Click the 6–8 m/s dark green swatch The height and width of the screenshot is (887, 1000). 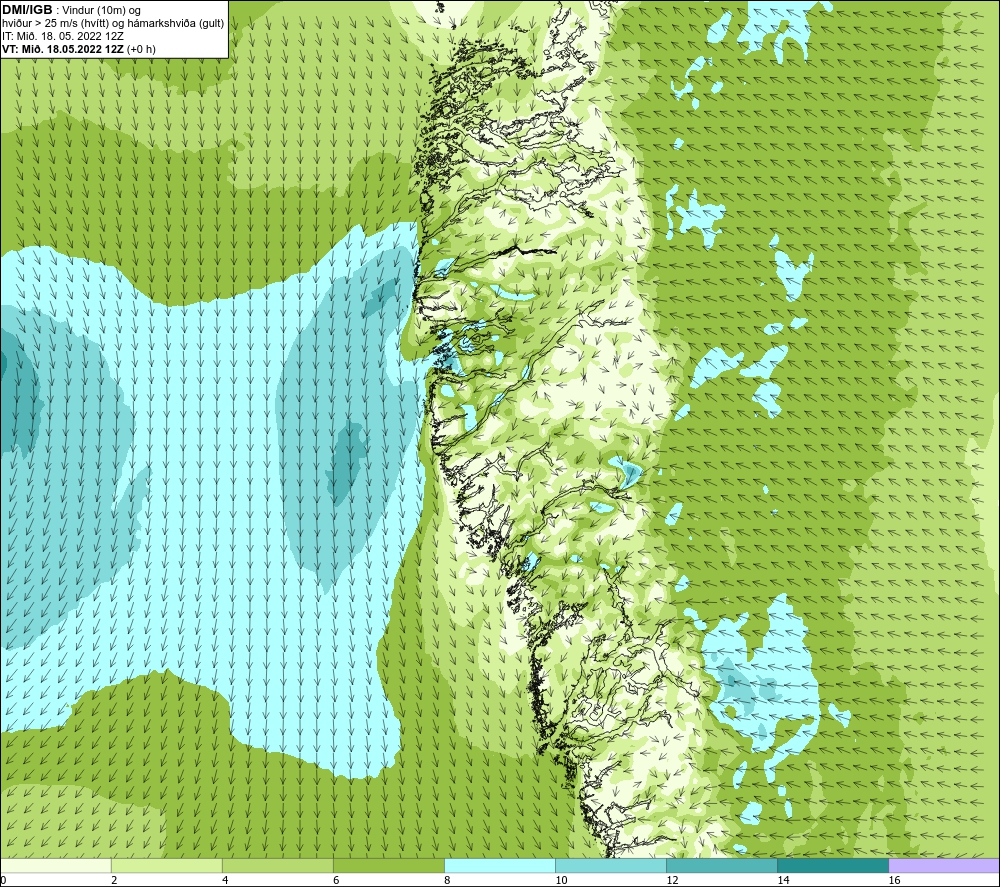coord(389,865)
